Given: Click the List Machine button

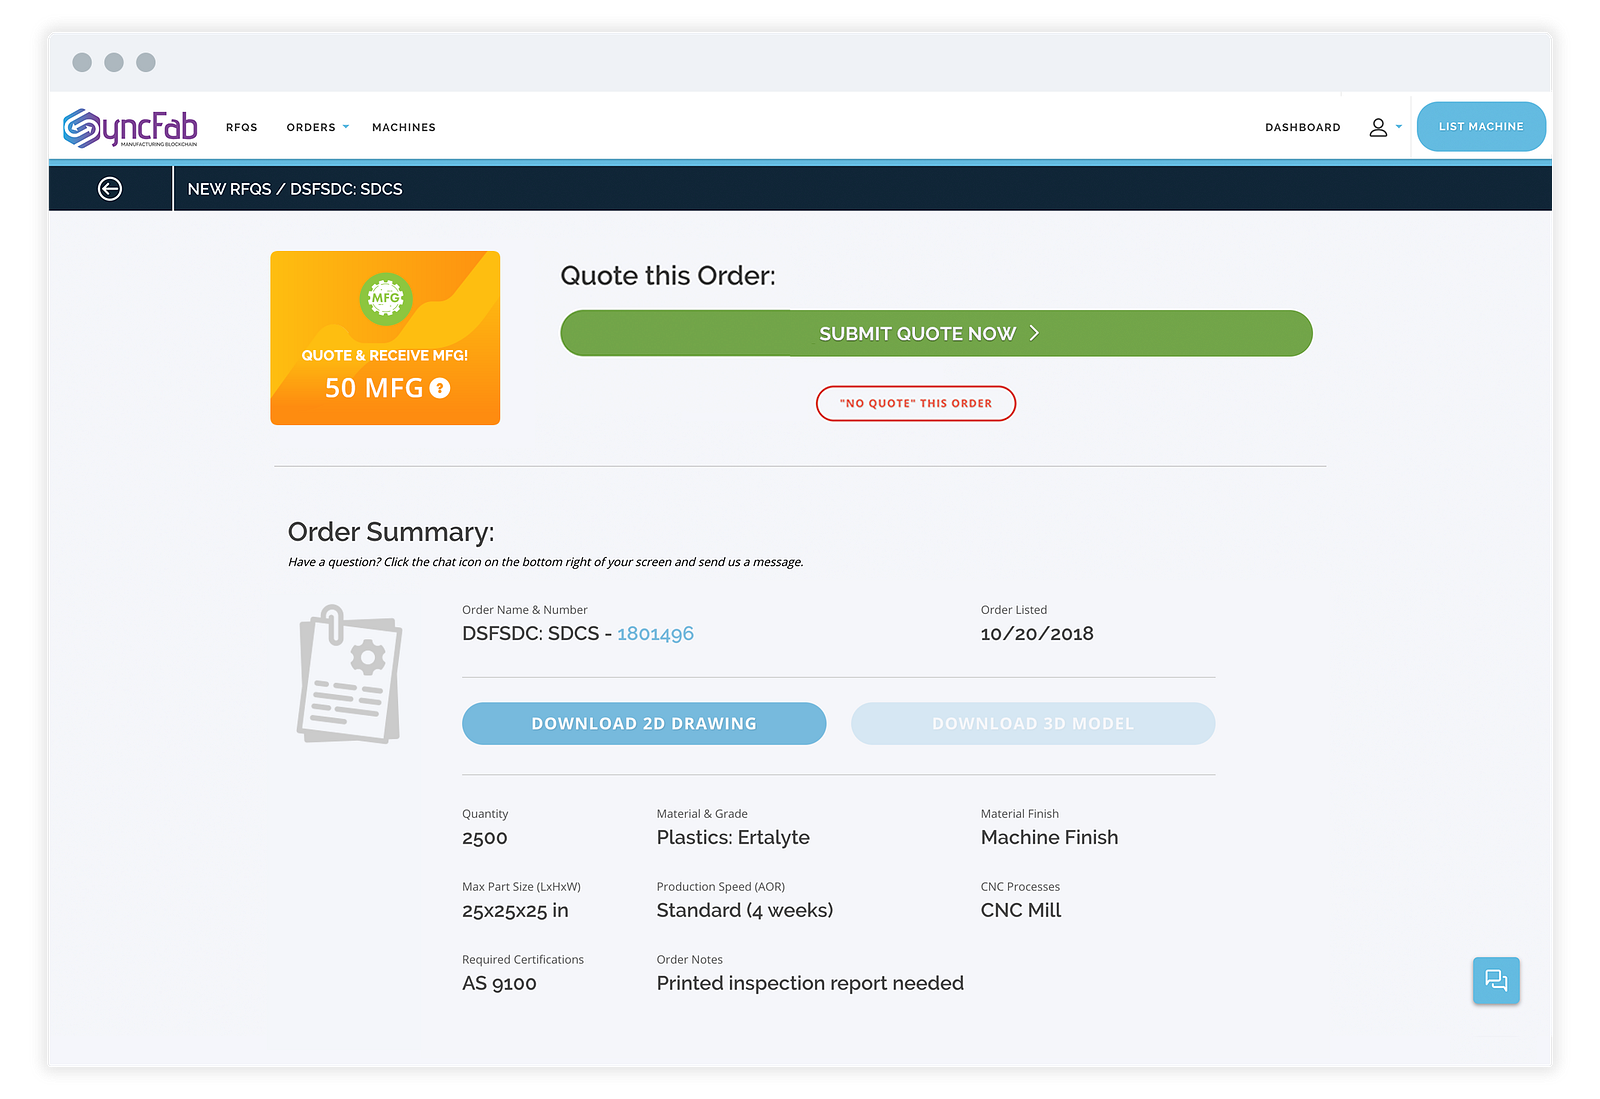Looking at the screenshot, I should (x=1481, y=127).
